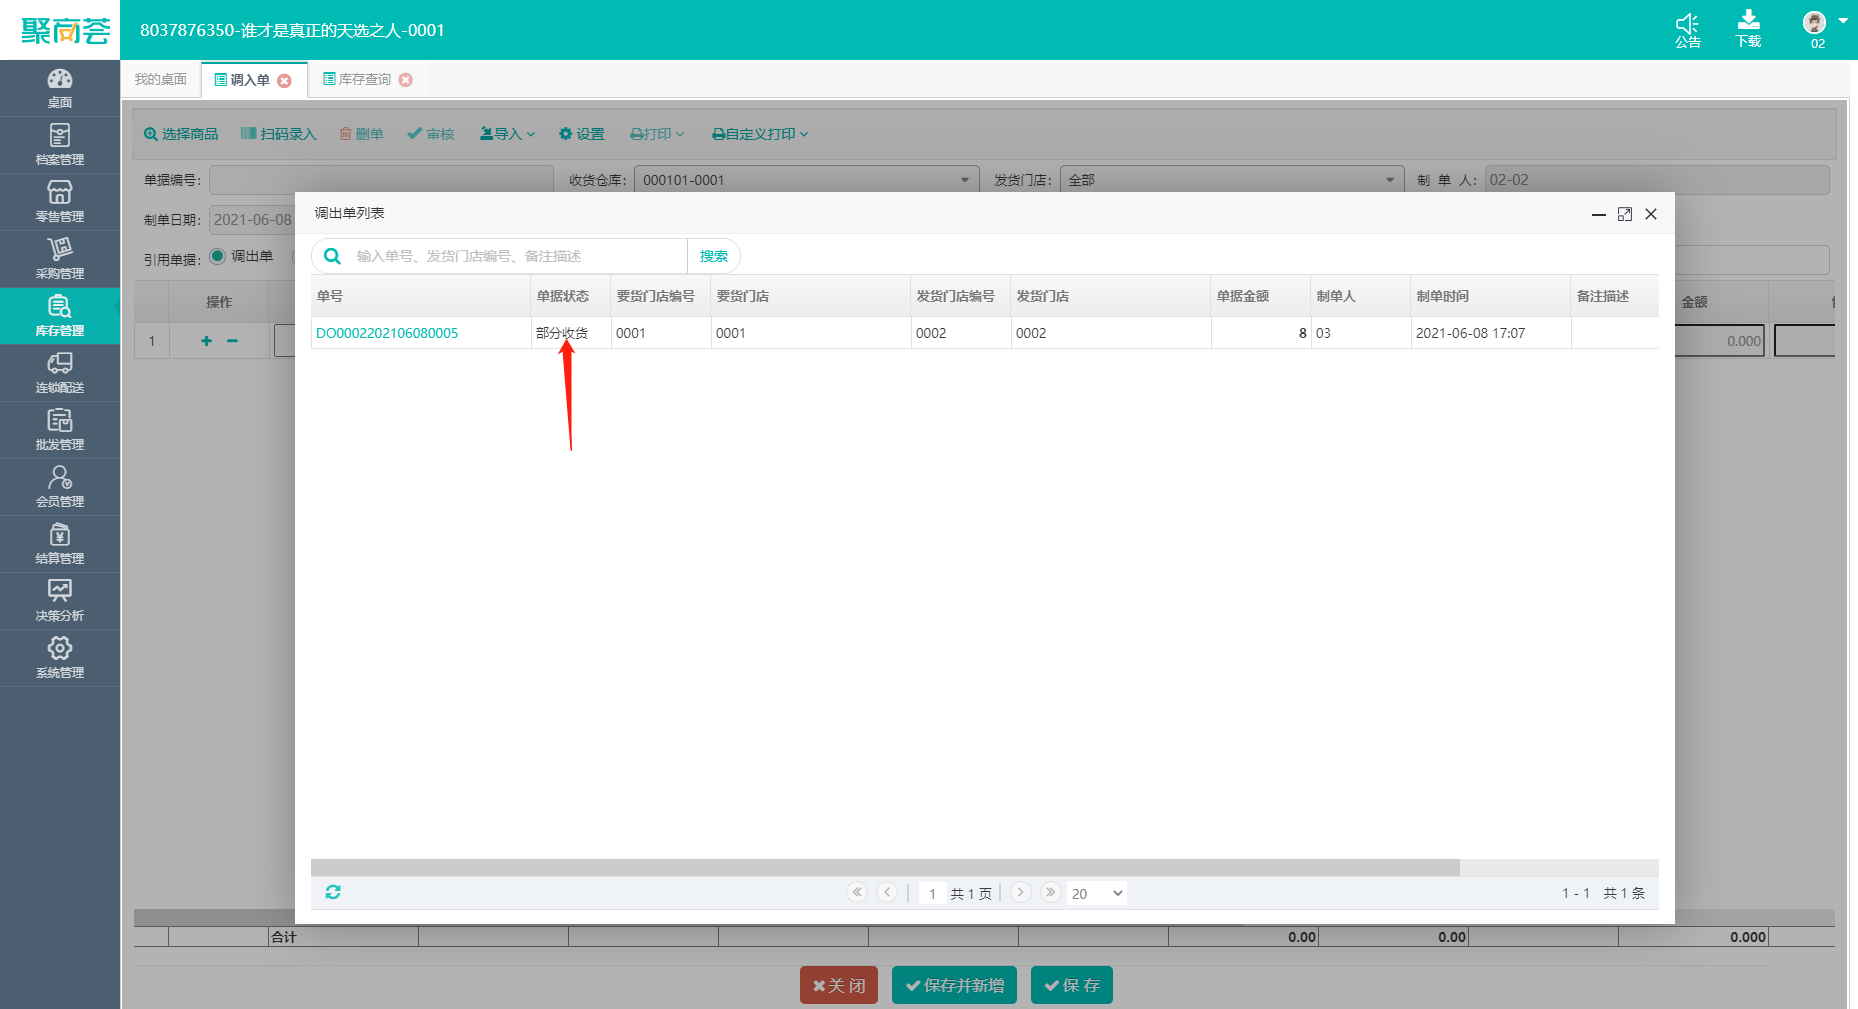Go to previous page in pager
Screen dimensions: 1858x1009
pos(887,892)
